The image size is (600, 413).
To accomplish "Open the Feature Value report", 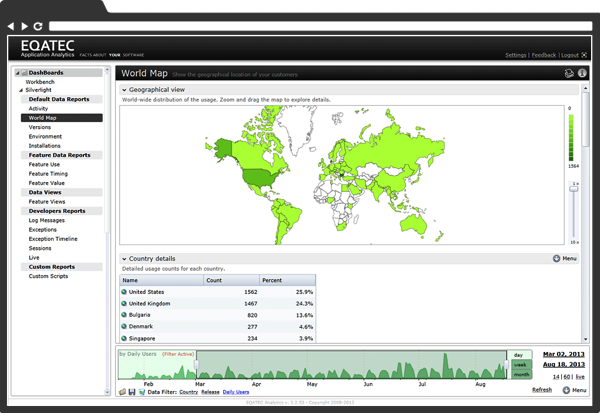I will click(47, 183).
